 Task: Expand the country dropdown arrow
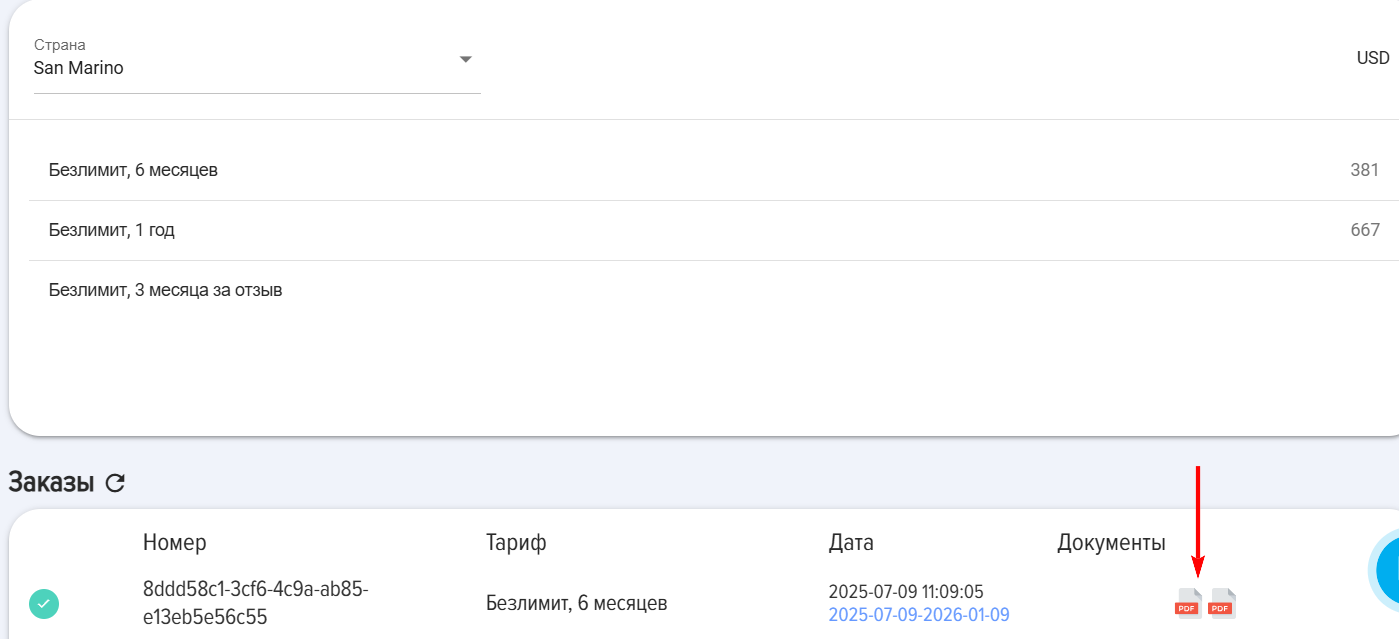(465, 59)
